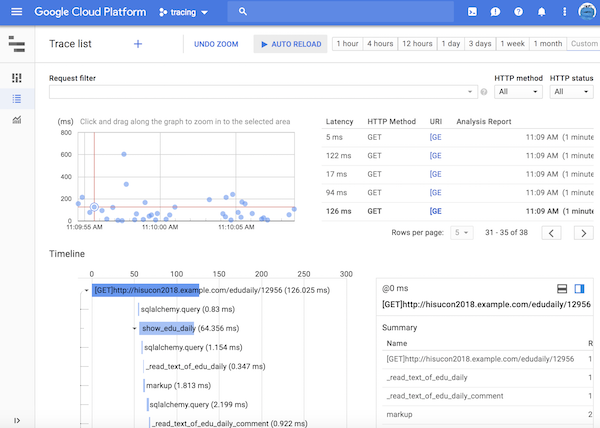Open the help question mark icon
600x428 pixels.
[x=518, y=12]
